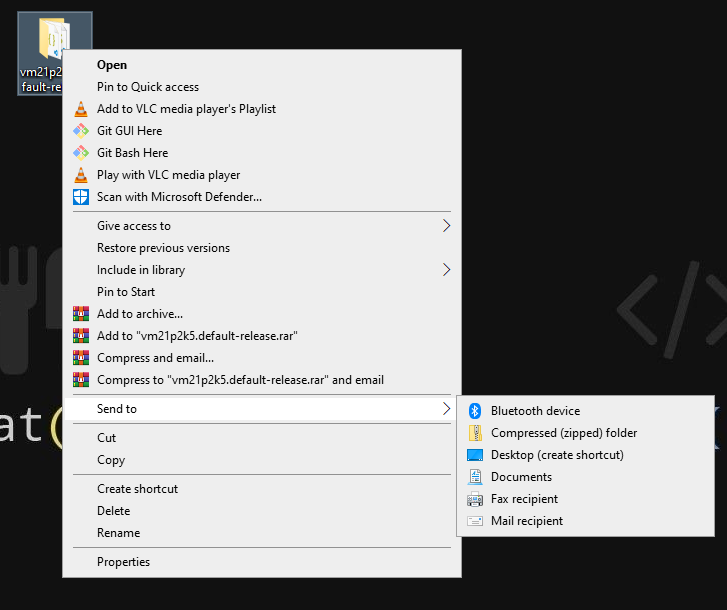Click the VLC cone icon beside Play with VLC
Viewport: 727px width, 610px height.
[x=81, y=175]
